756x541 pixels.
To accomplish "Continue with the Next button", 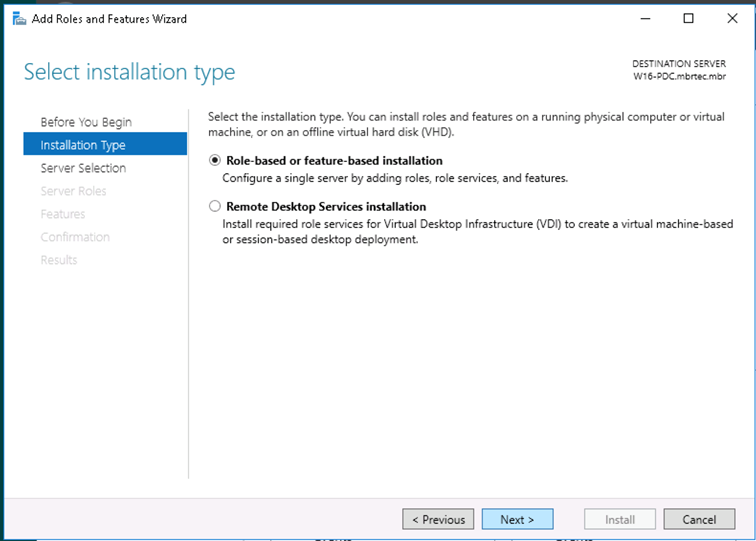I will click(x=517, y=519).
